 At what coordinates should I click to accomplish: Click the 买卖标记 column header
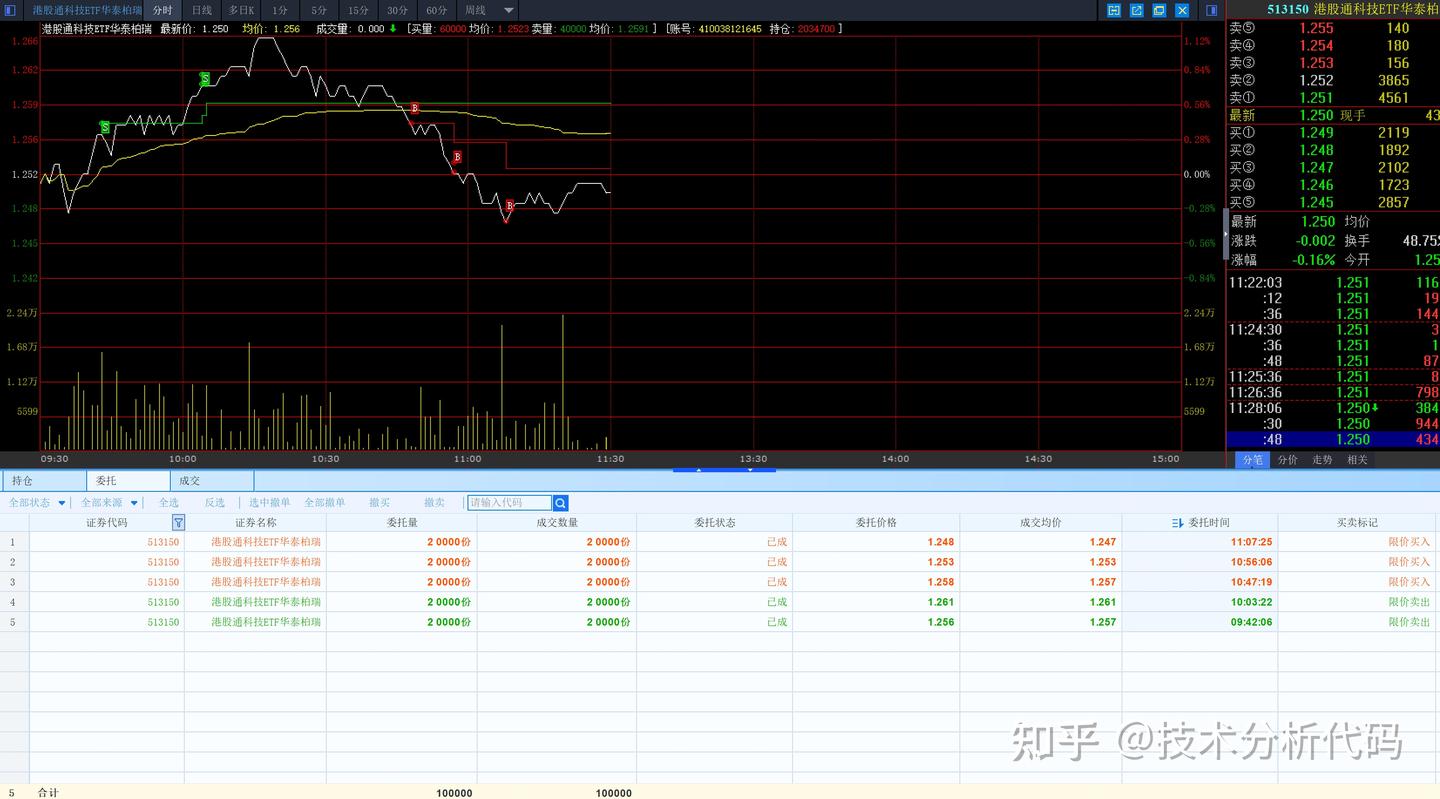(x=1357, y=523)
